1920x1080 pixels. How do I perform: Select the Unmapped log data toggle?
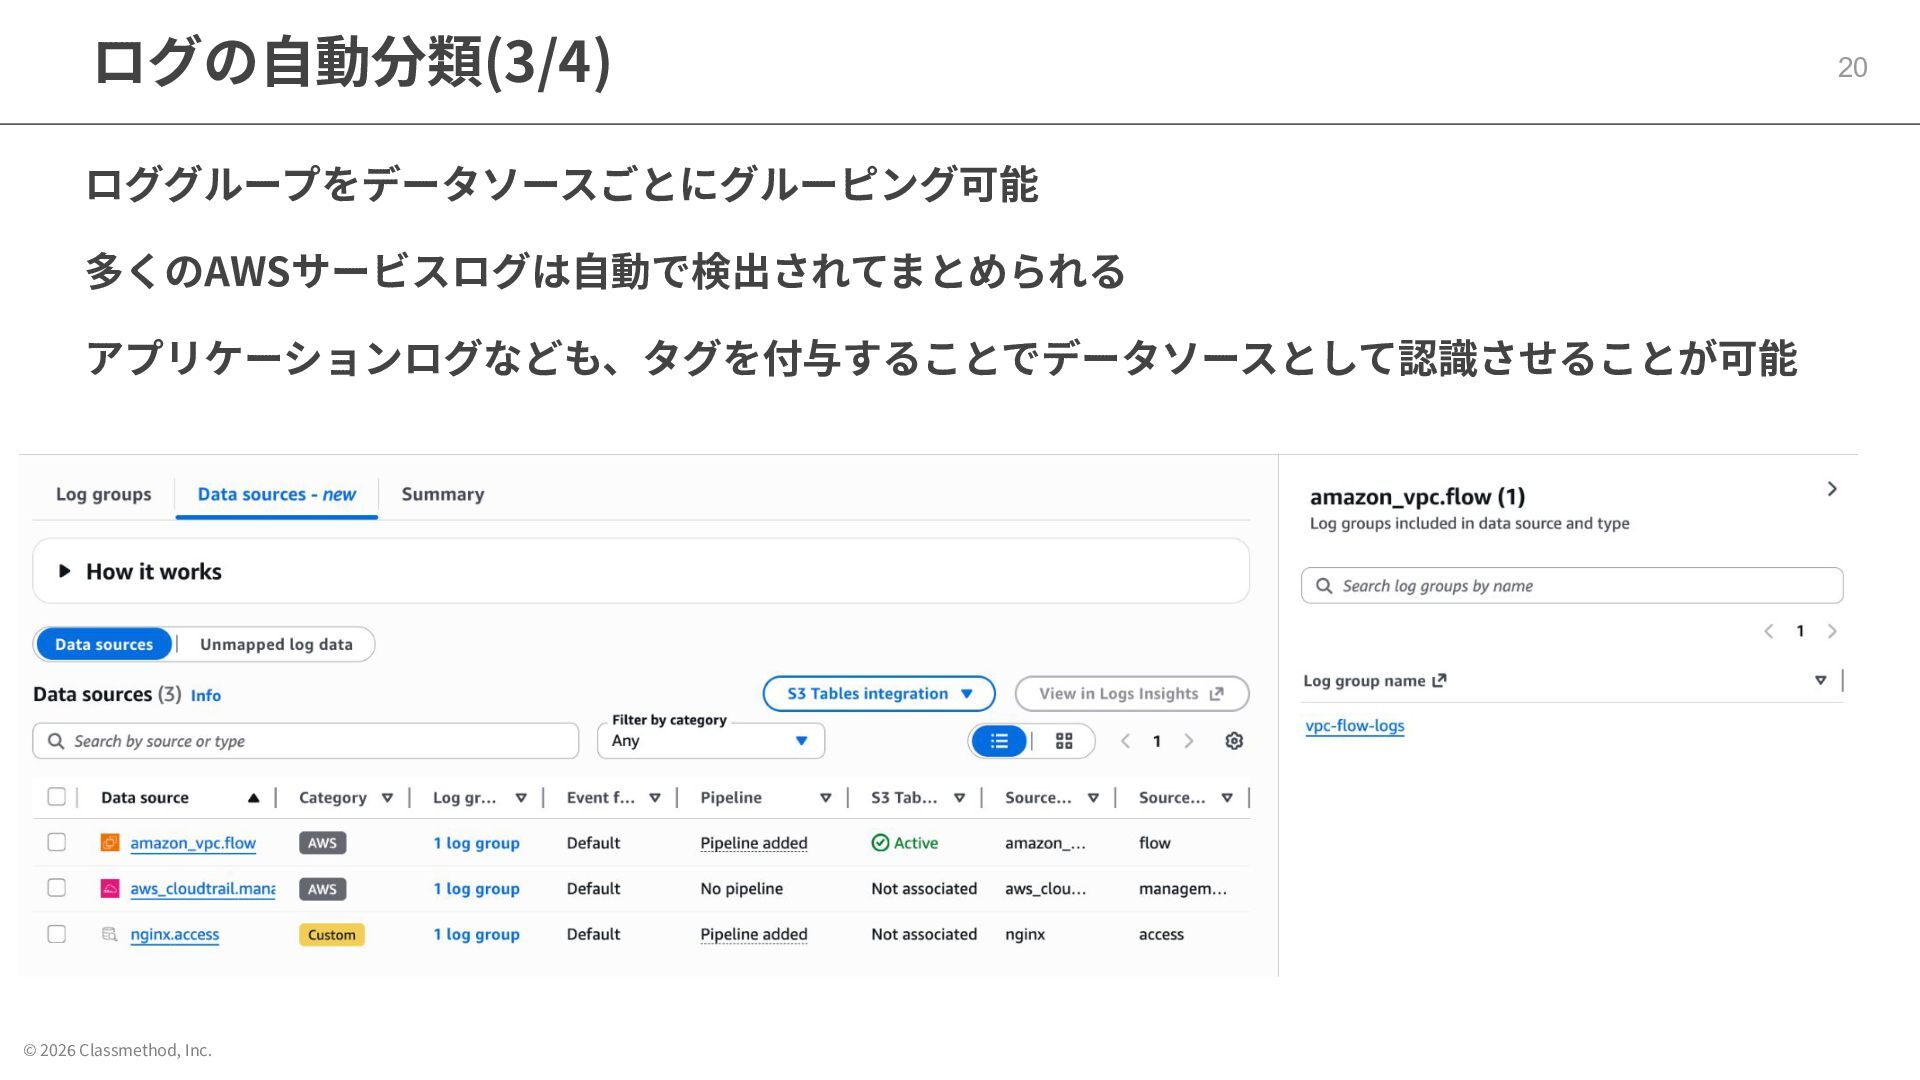[x=276, y=645]
